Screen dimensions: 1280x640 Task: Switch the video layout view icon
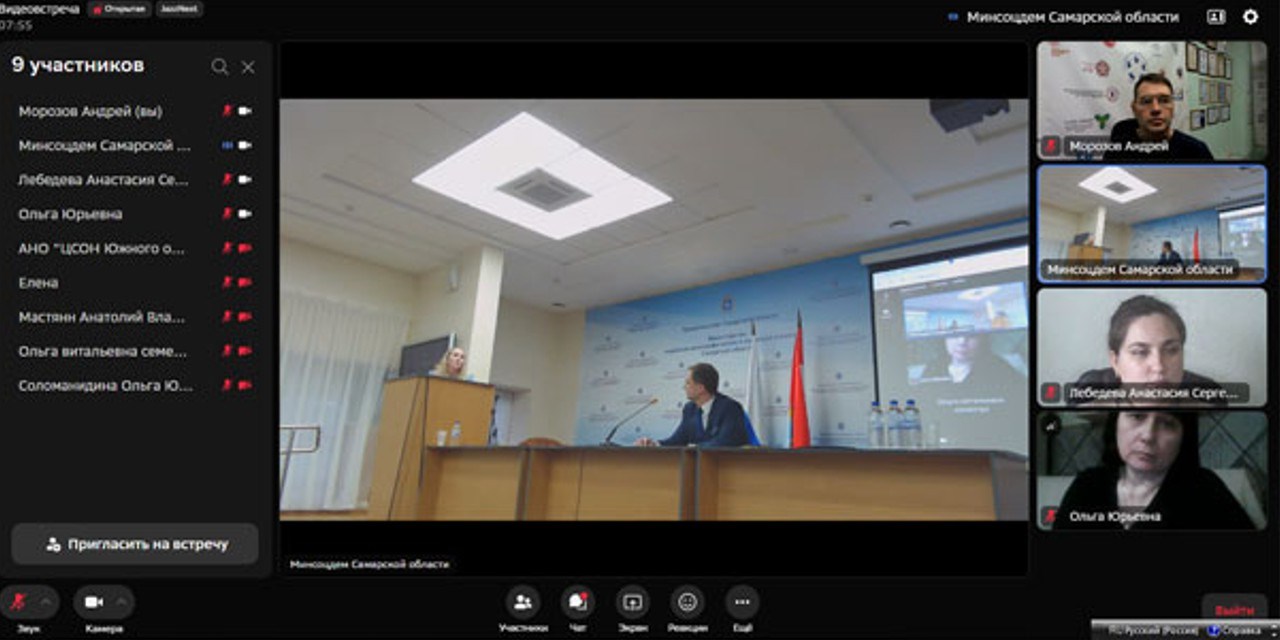(1216, 17)
